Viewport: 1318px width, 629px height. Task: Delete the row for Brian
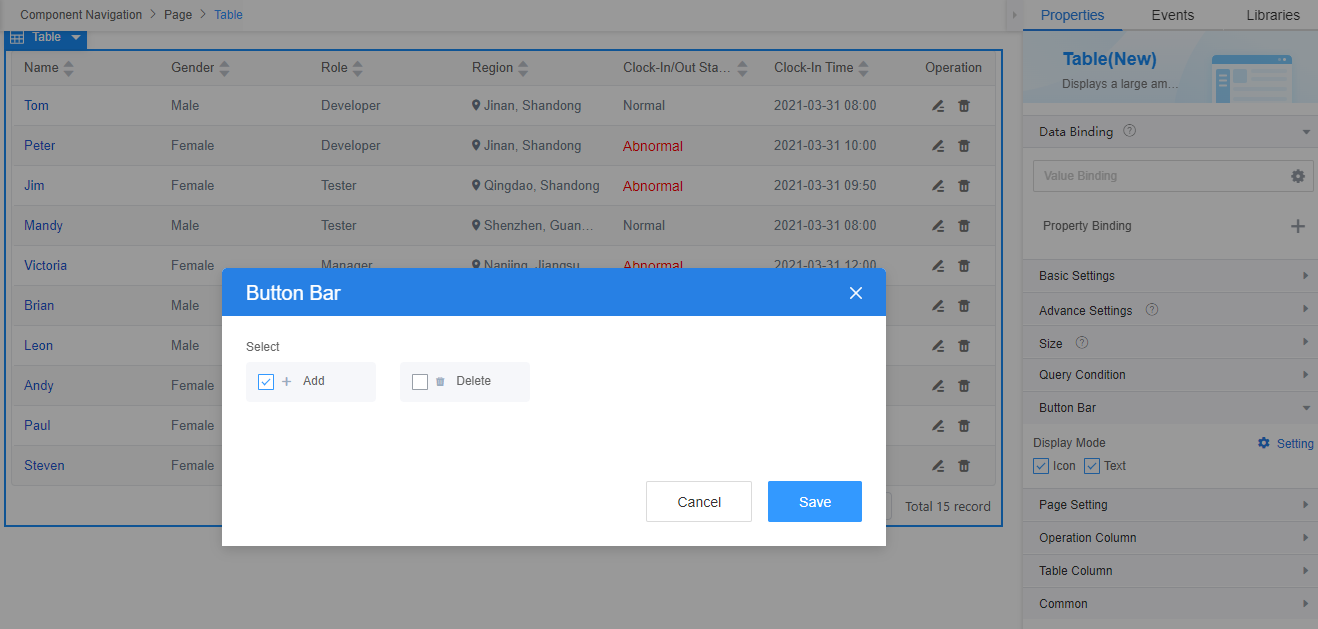(x=964, y=306)
